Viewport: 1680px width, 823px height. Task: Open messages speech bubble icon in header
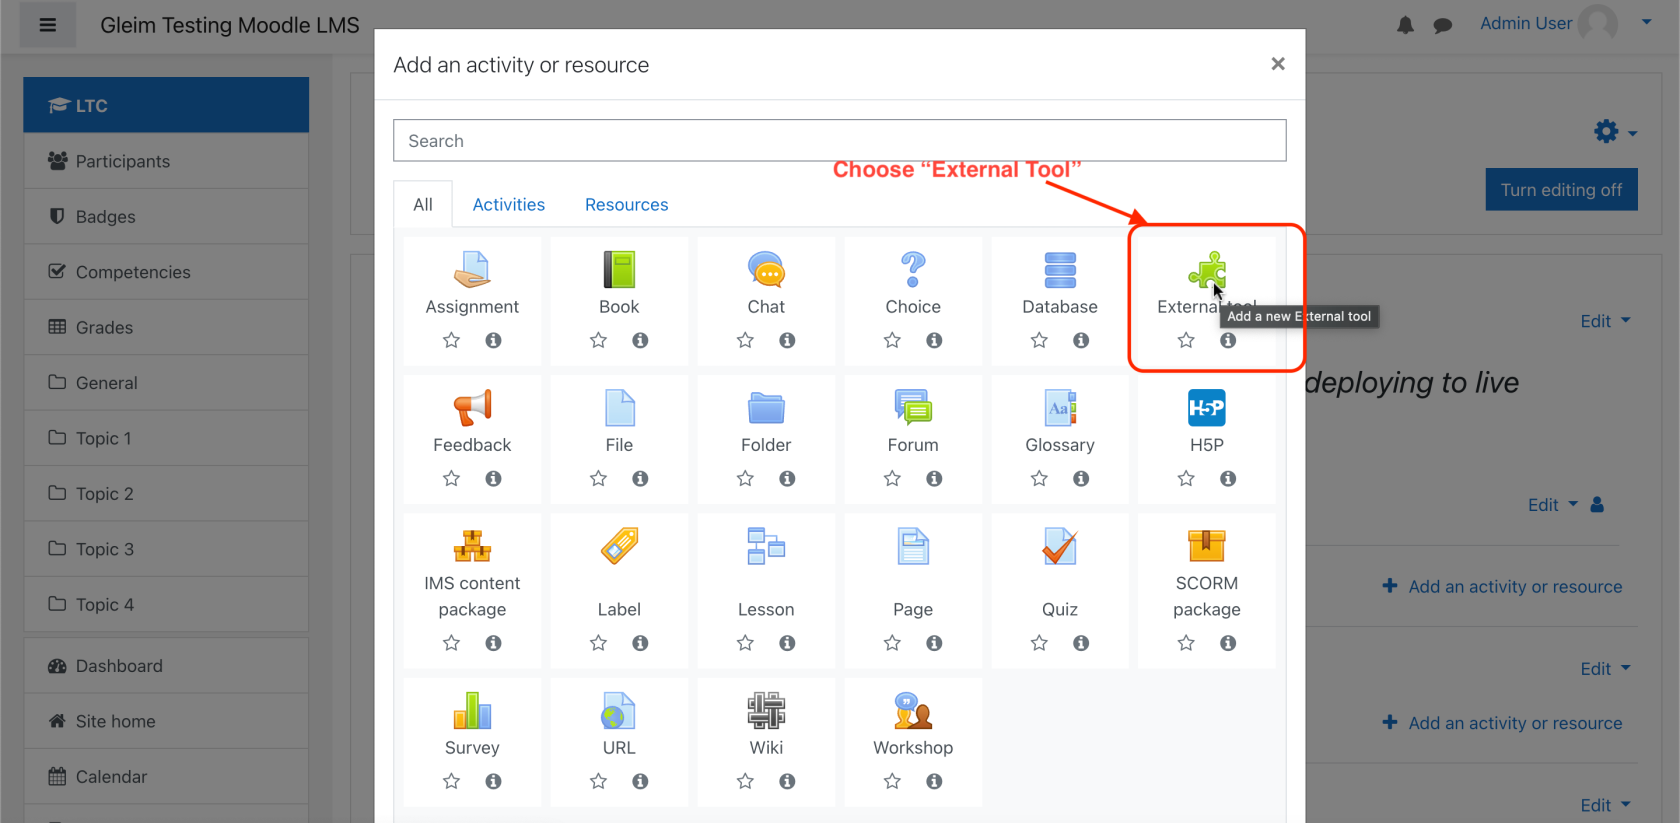click(x=1442, y=25)
